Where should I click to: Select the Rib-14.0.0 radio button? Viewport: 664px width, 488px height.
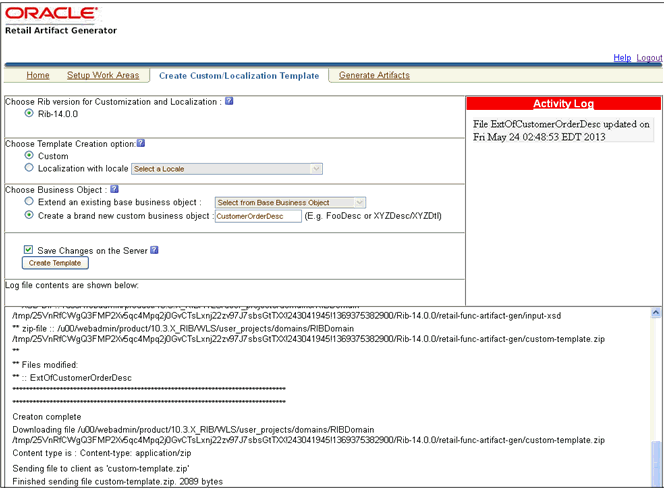coord(29,113)
